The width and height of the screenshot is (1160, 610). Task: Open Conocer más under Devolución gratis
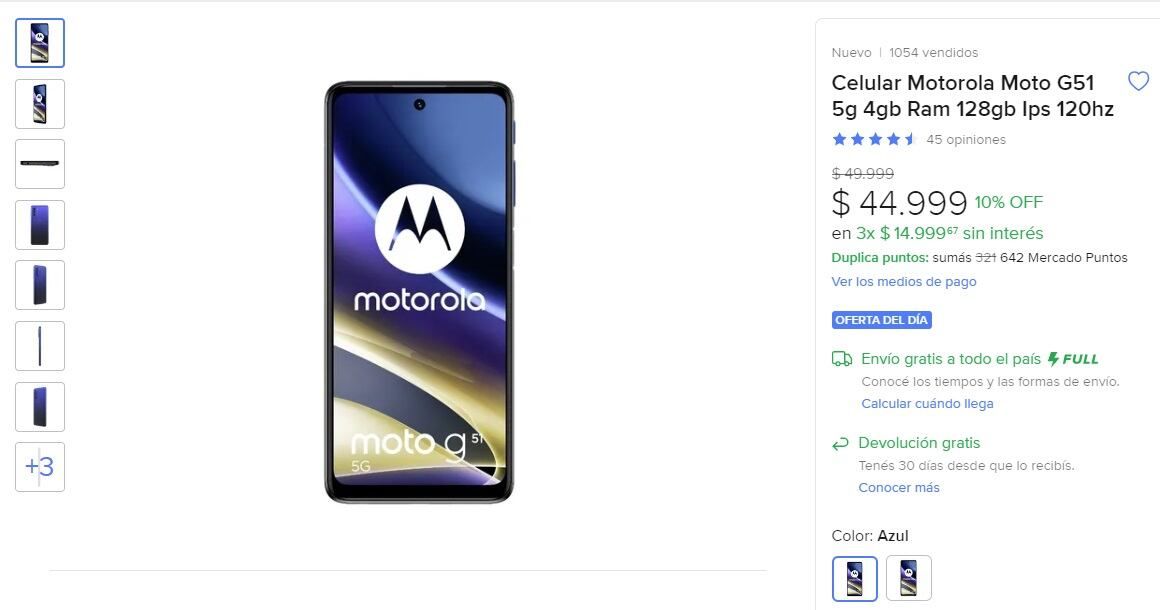[x=898, y=487]
